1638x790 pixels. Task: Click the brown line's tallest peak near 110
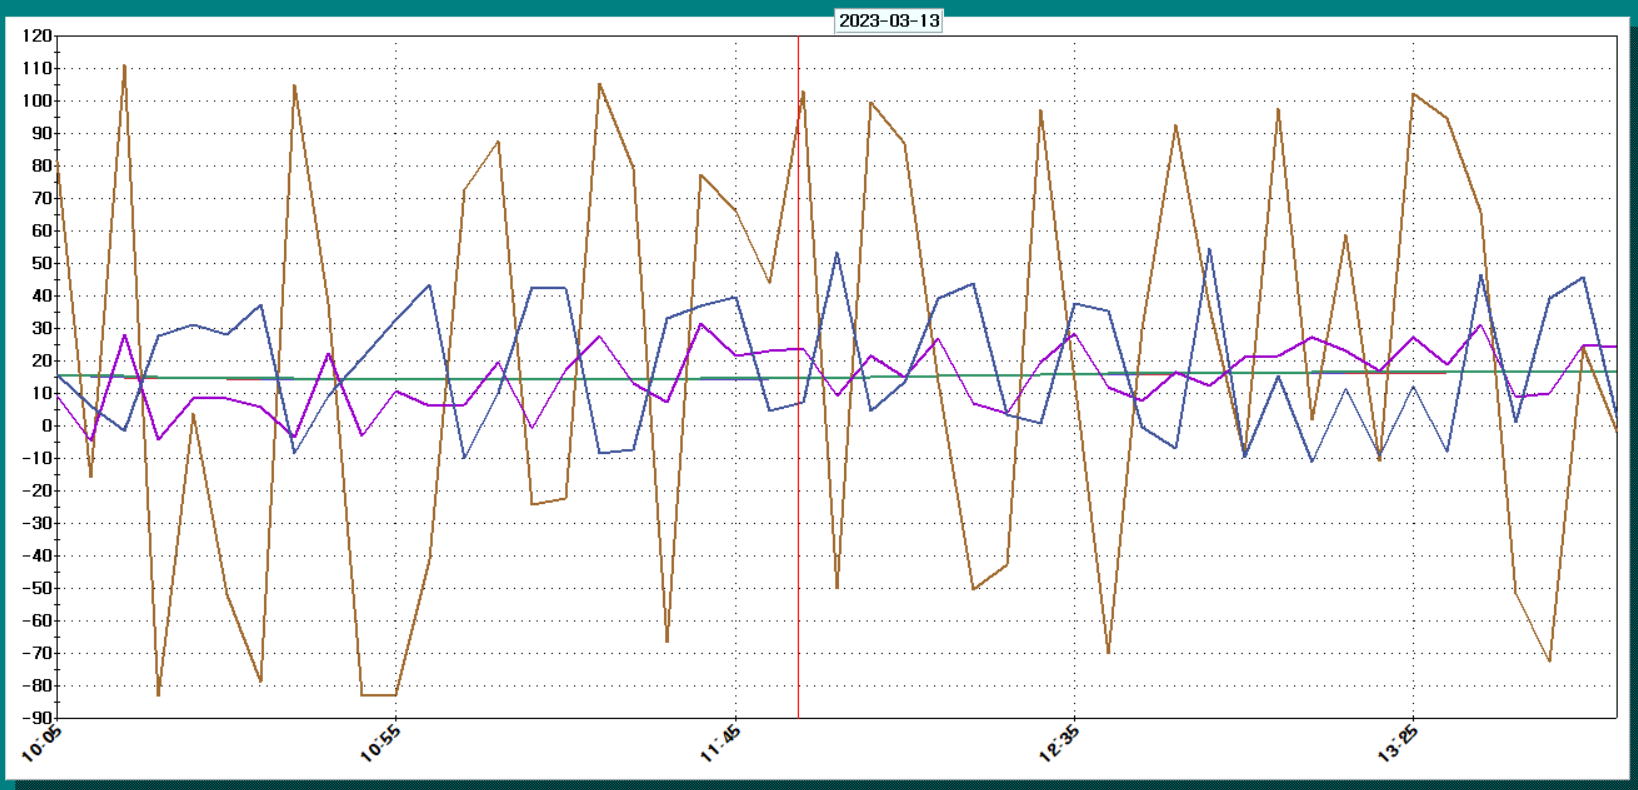[124, 67]
